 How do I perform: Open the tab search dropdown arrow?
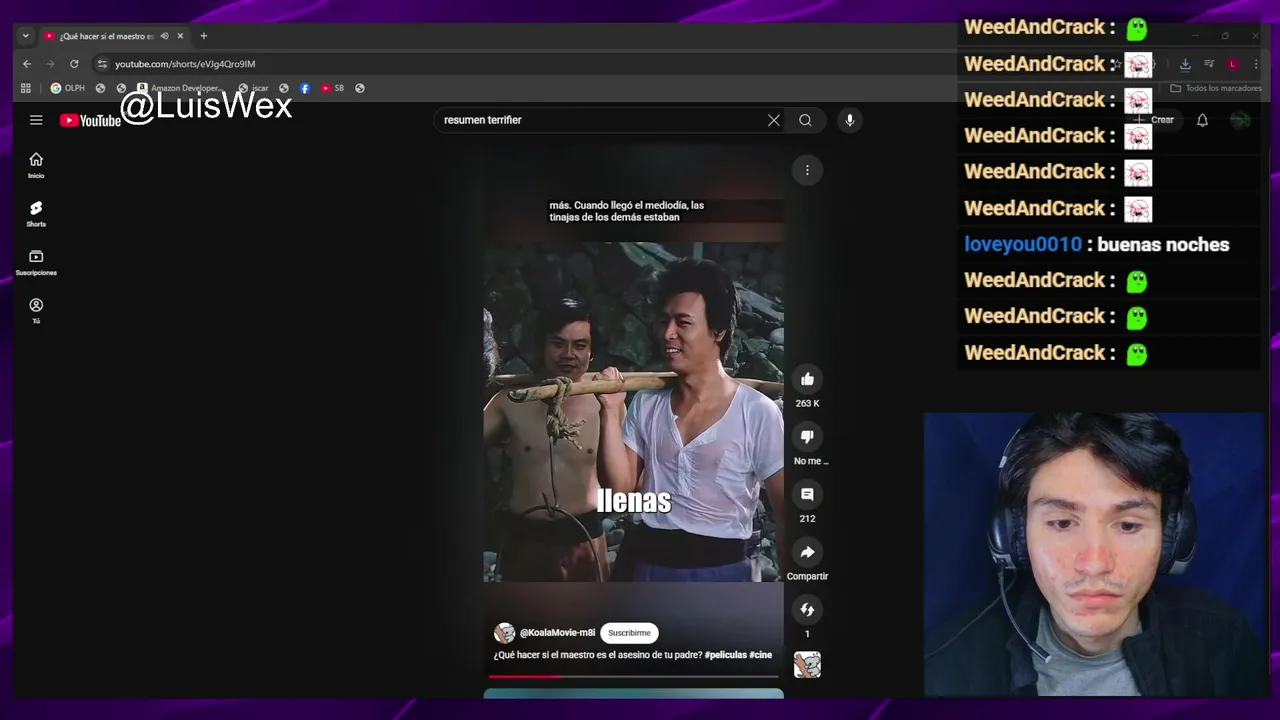click(26, 36)
